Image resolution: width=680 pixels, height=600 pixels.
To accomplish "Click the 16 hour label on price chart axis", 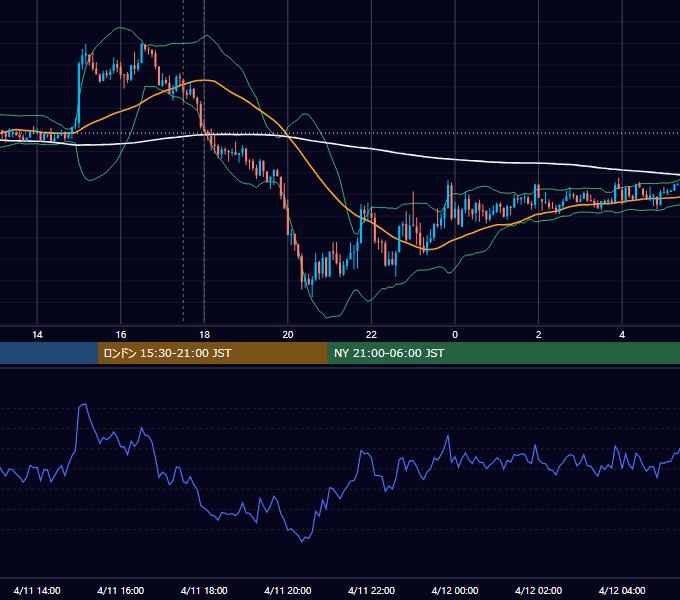I will pyautogui.click(x=121, y=335).
